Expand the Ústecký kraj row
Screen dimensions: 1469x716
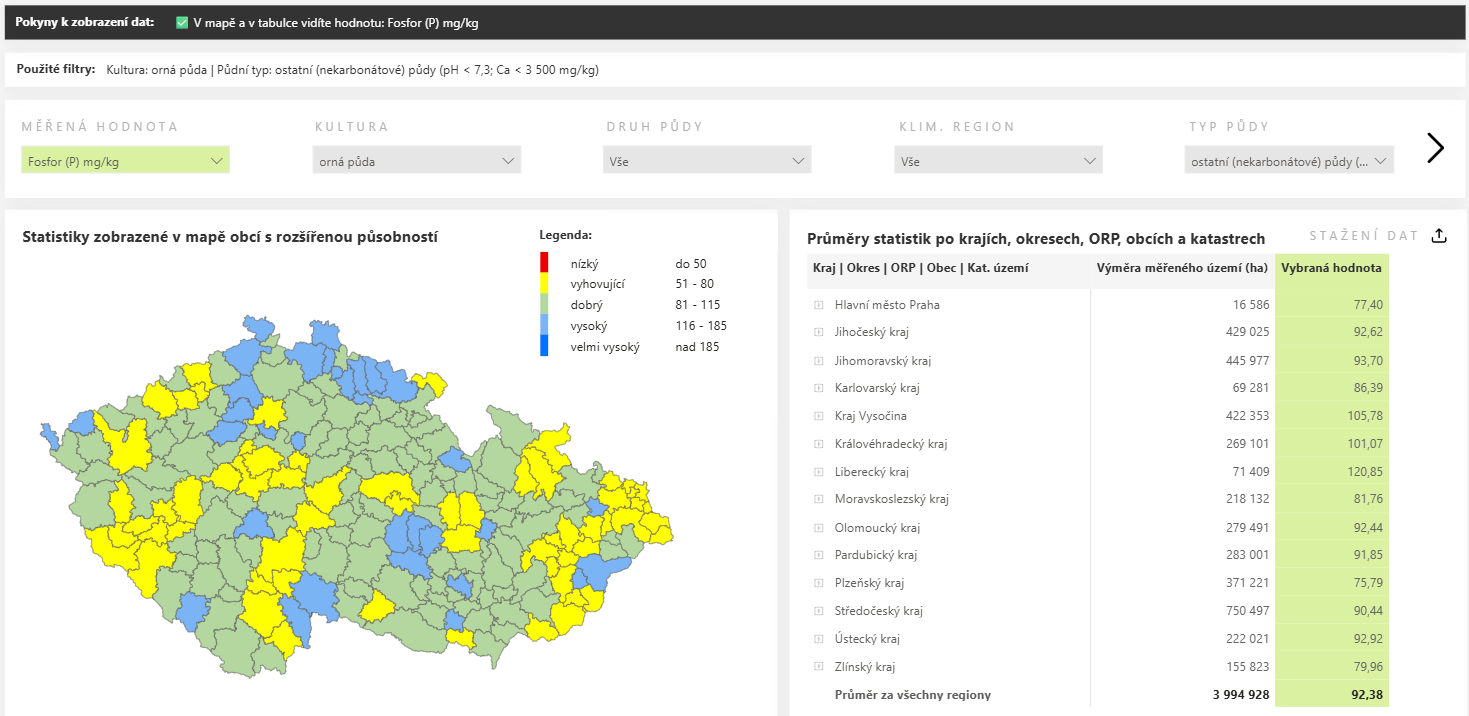(x=818, y=639)
